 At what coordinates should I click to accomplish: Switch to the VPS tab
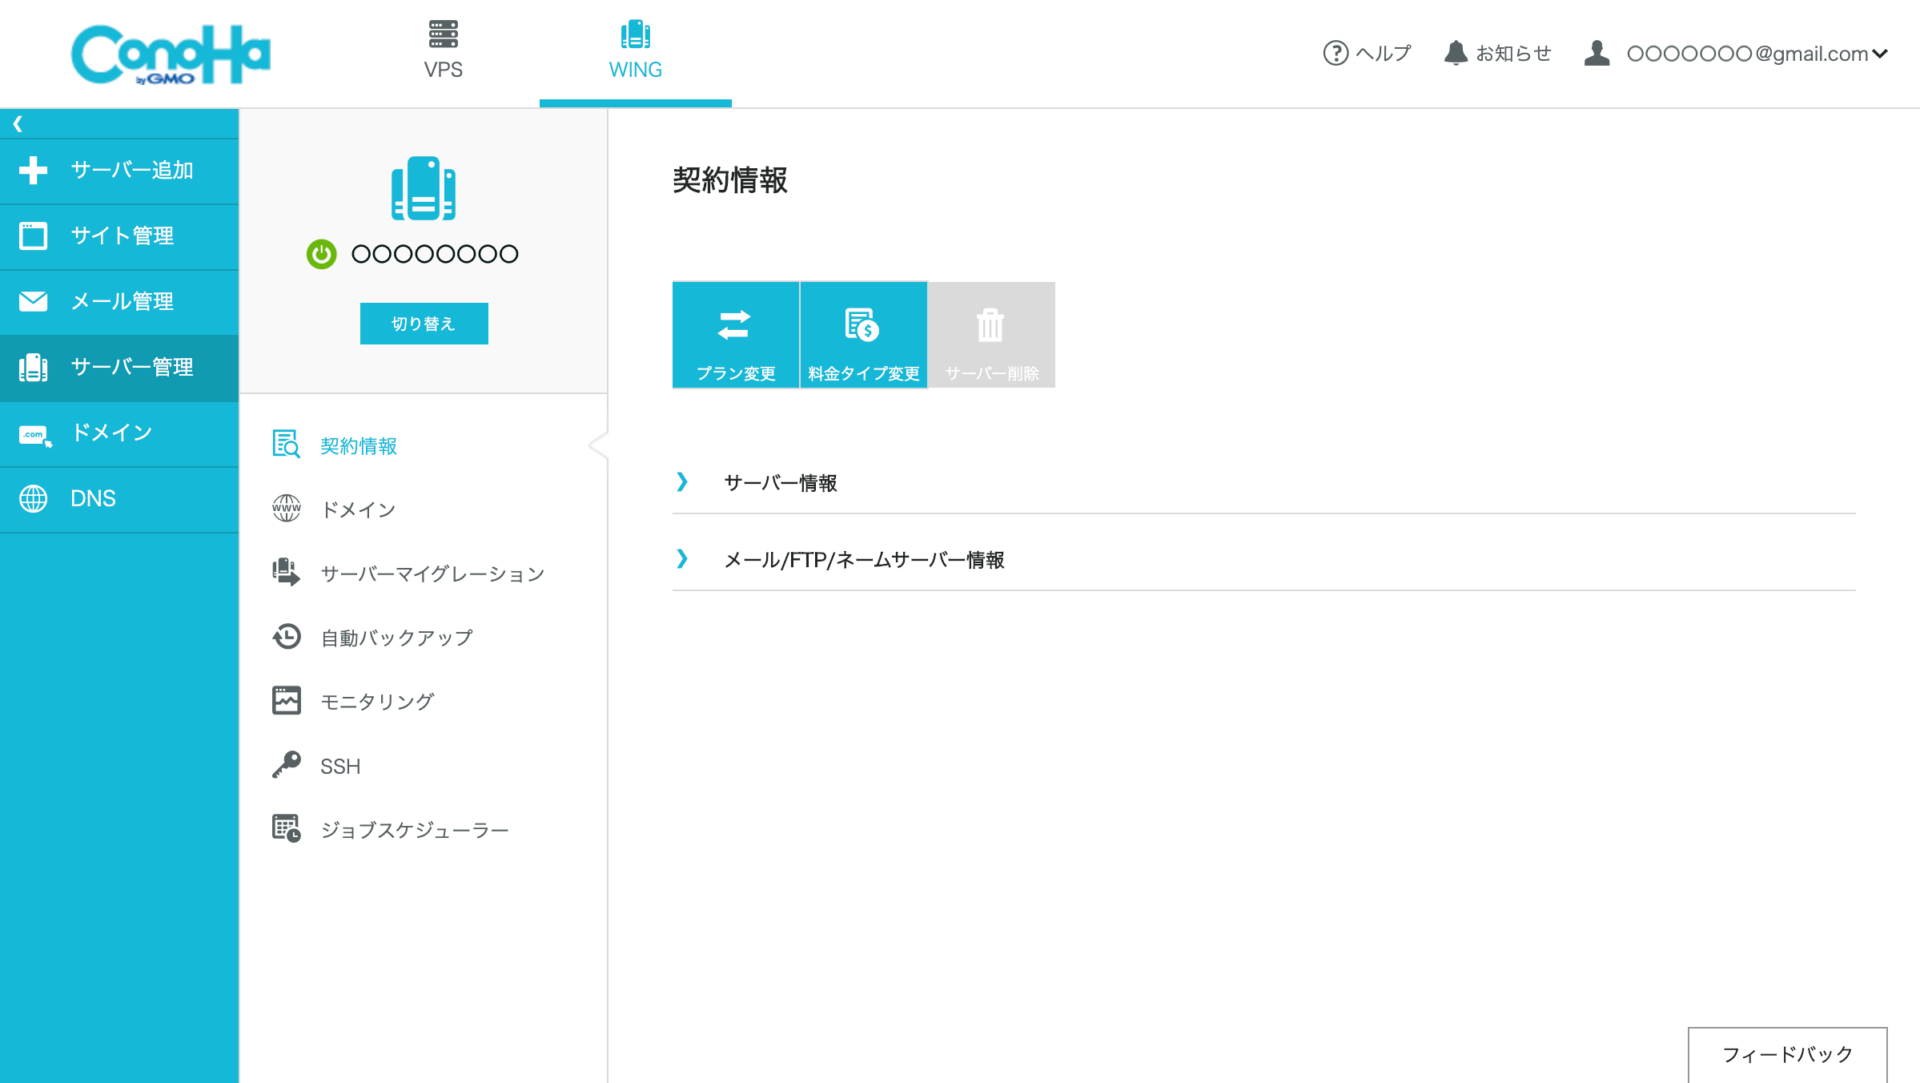coord(443,52)
